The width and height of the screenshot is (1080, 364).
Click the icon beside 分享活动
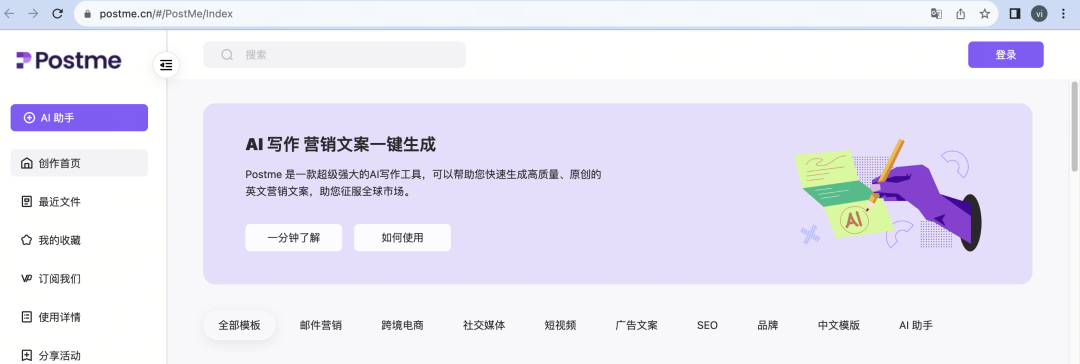click(27, 356)
